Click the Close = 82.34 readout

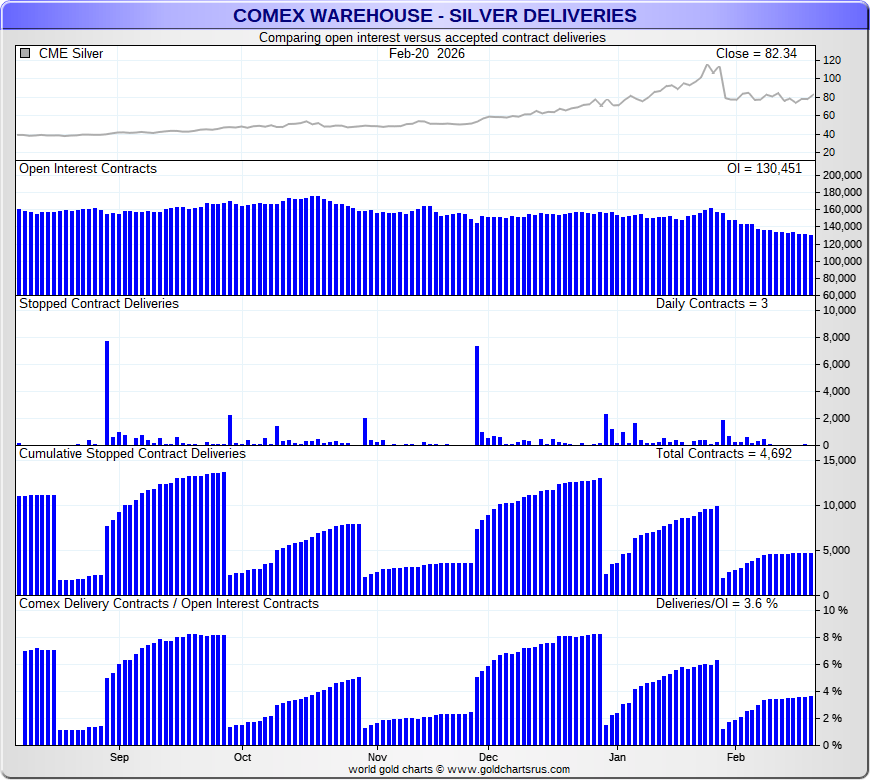[755, 54]
